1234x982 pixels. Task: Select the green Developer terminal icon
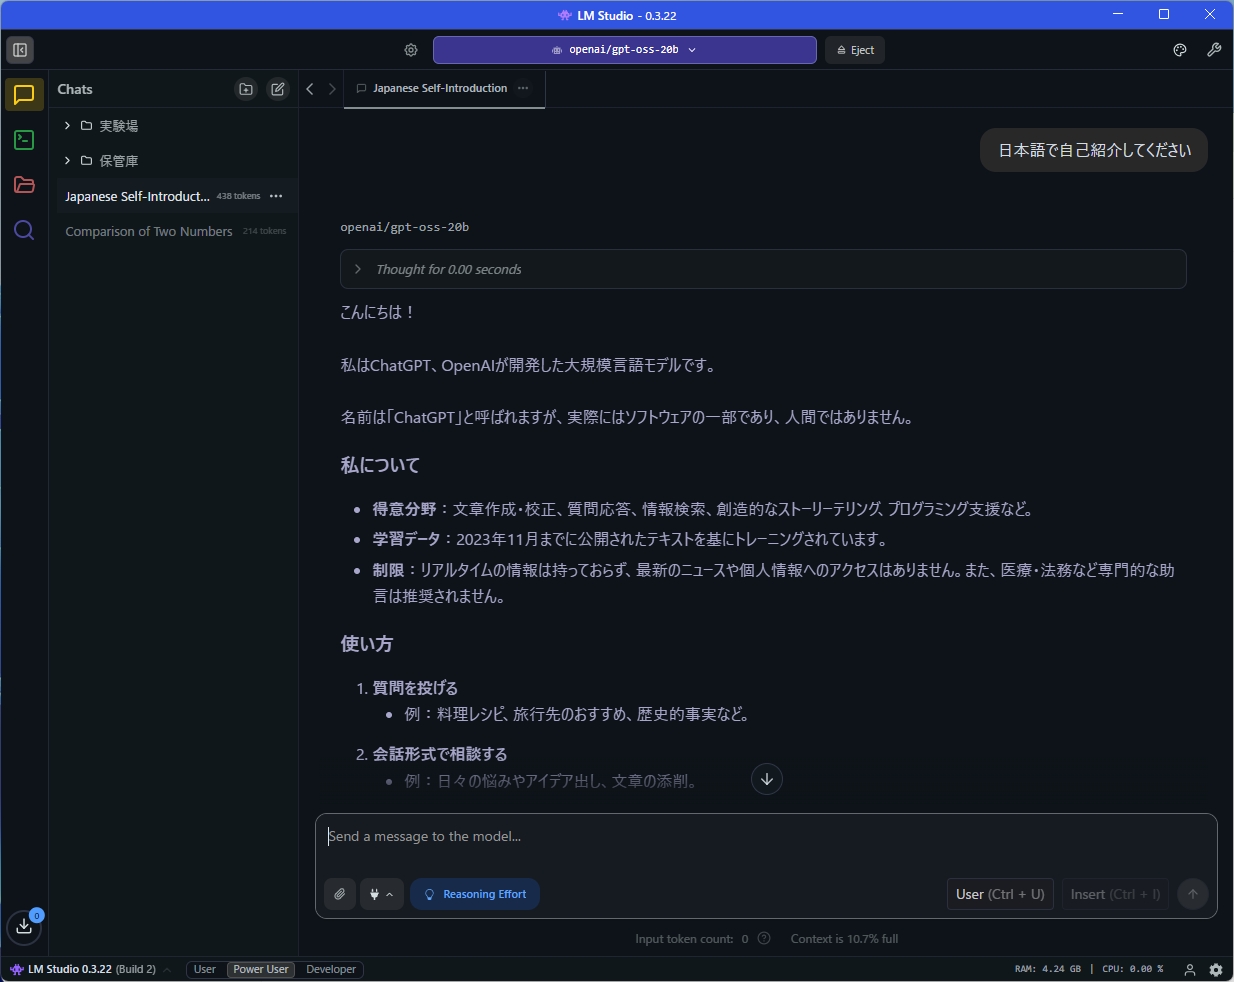23,140
